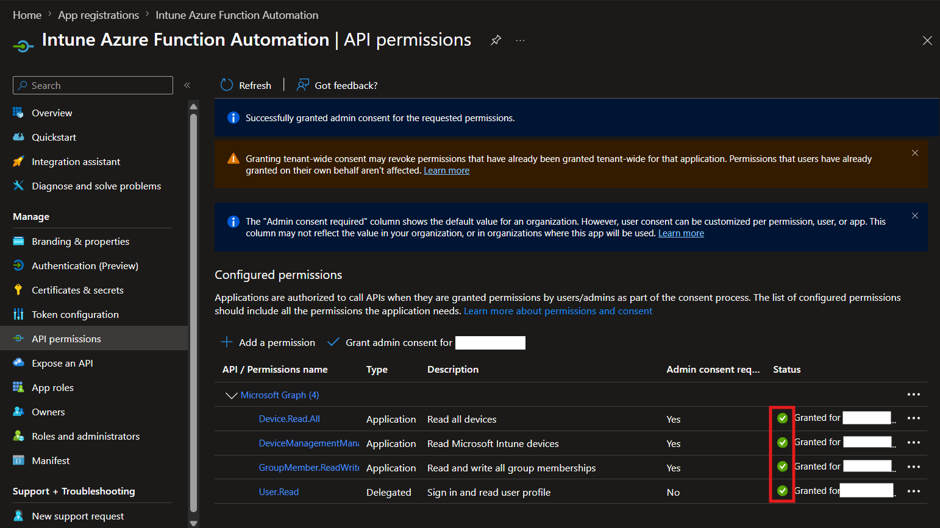940x528 pixels.
Task: Open Learn more about permissions and consent
Action: [558, 311]
